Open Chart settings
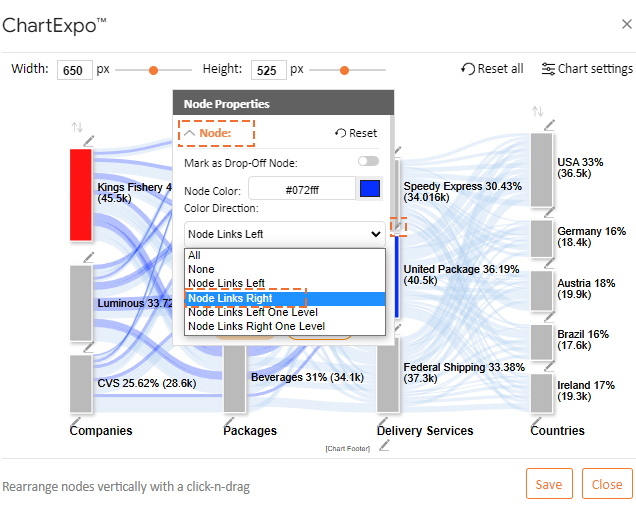The image size is (636, 522). [587, 69]
